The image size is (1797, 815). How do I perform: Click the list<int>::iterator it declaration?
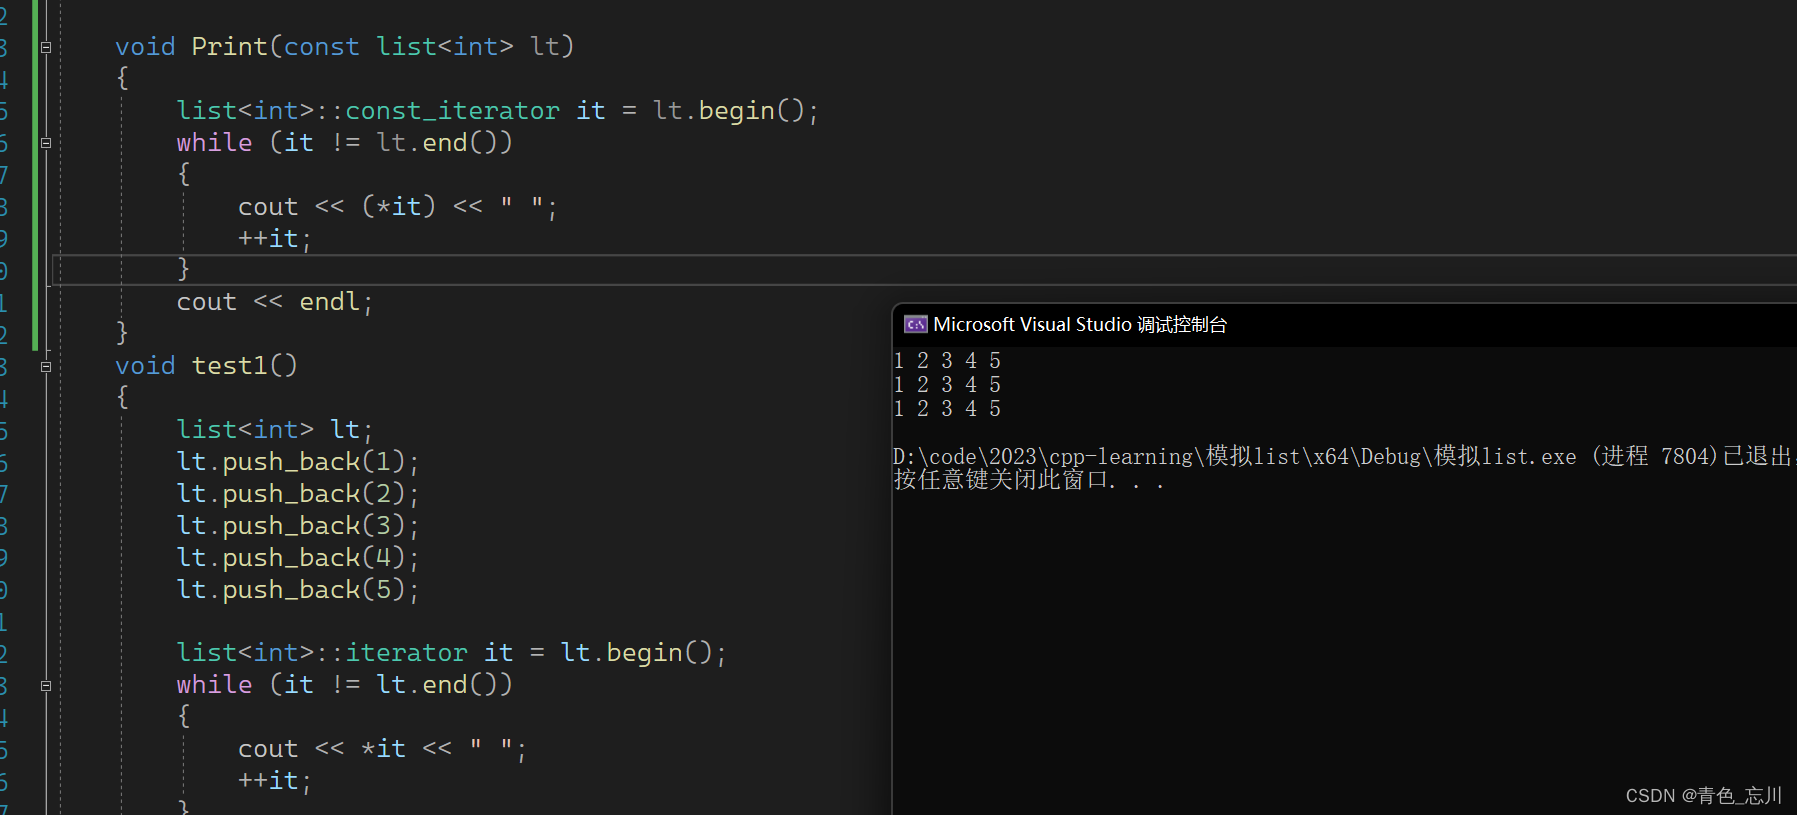(x=451, y=652)
